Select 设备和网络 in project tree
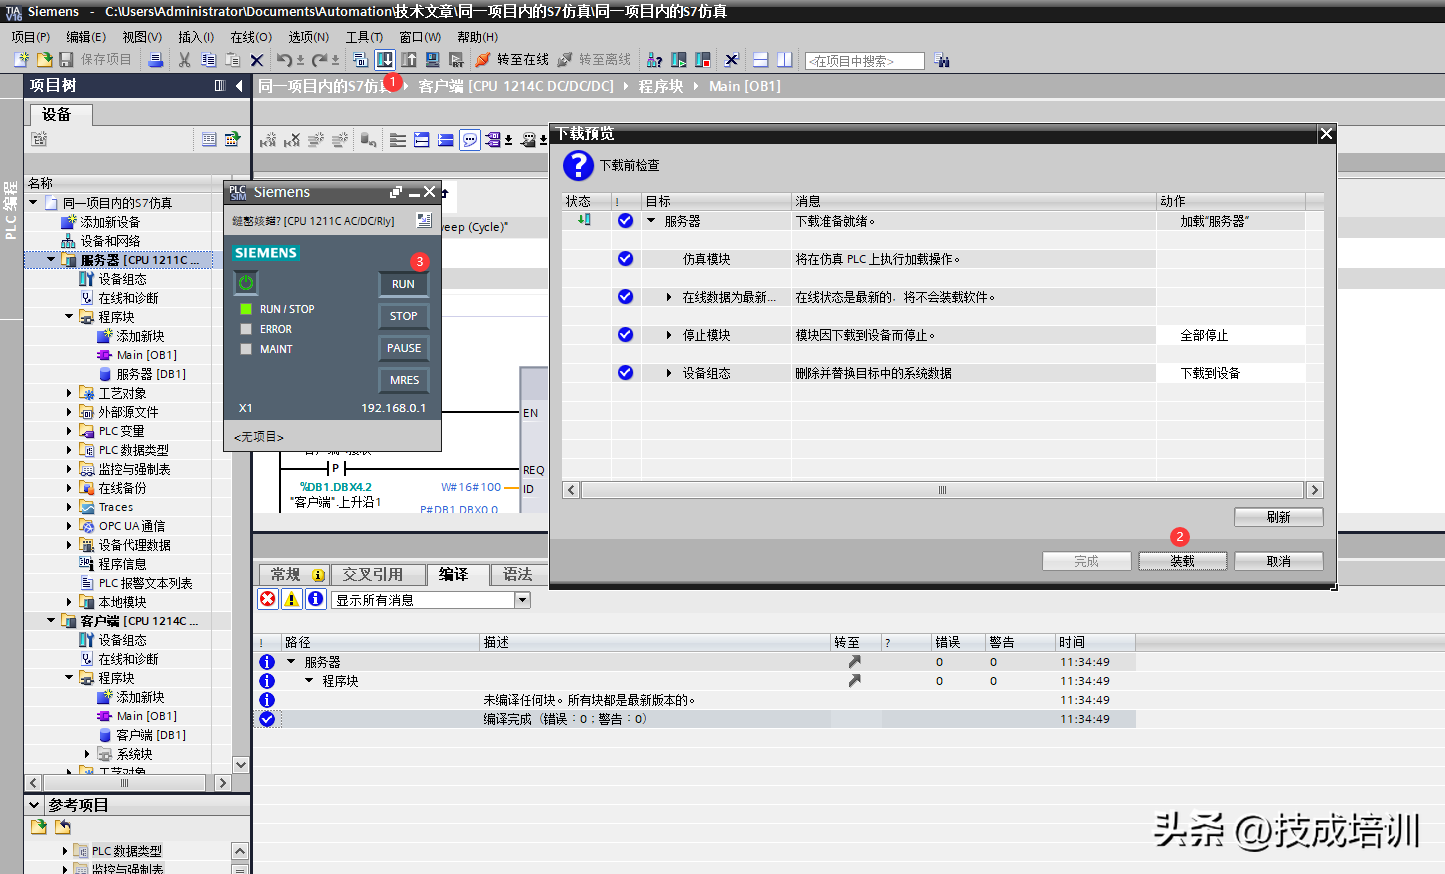 110,241
